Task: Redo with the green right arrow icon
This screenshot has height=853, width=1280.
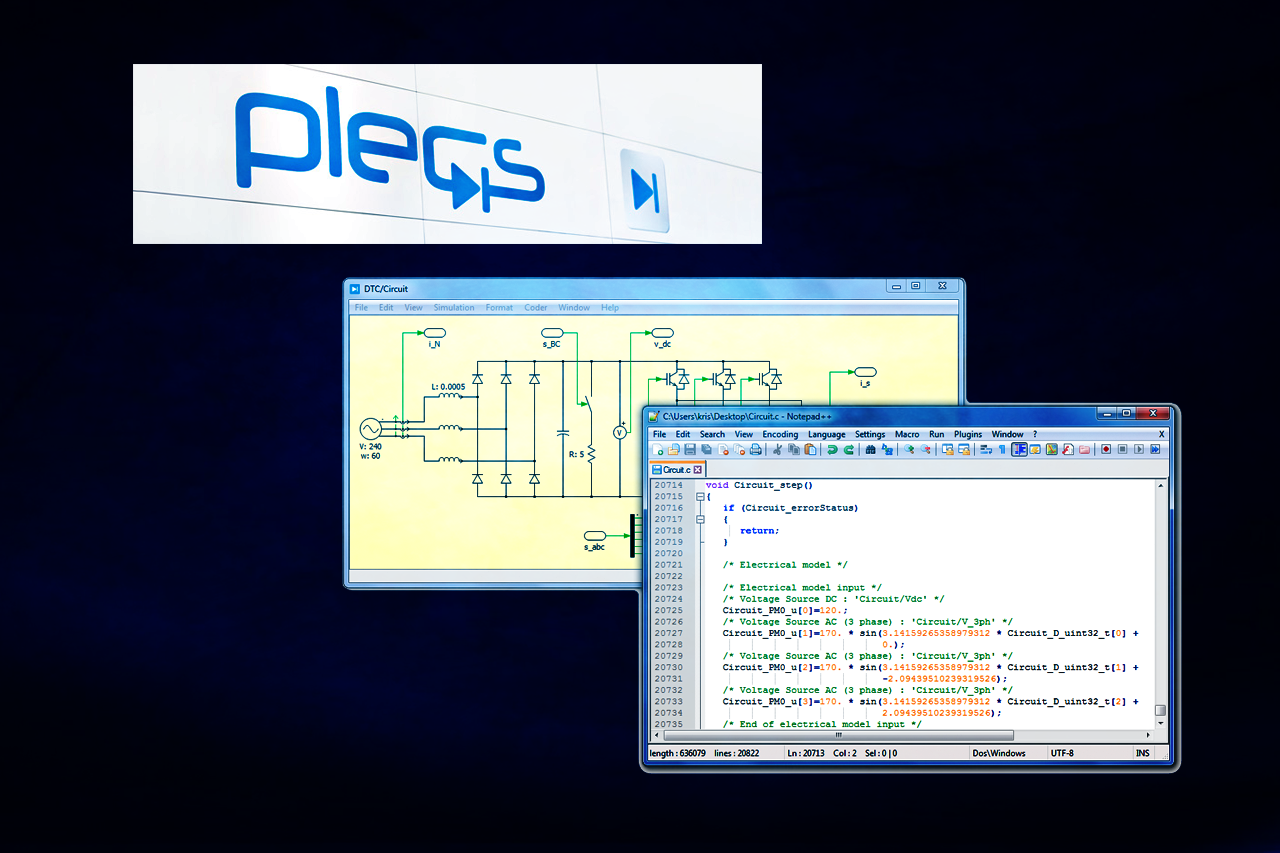Action: [849, 450]
